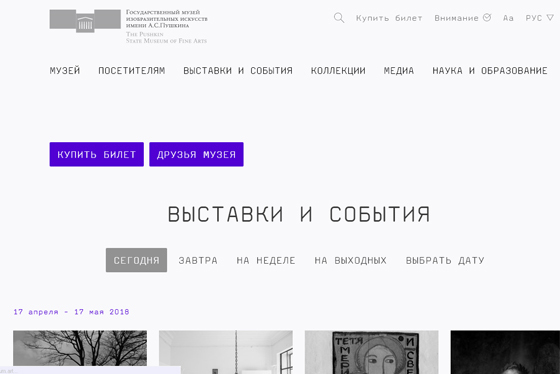Viewport: 560px width, 374px height.
Task: Open the 'МЕДИА' menu
Action: [399, 71]
